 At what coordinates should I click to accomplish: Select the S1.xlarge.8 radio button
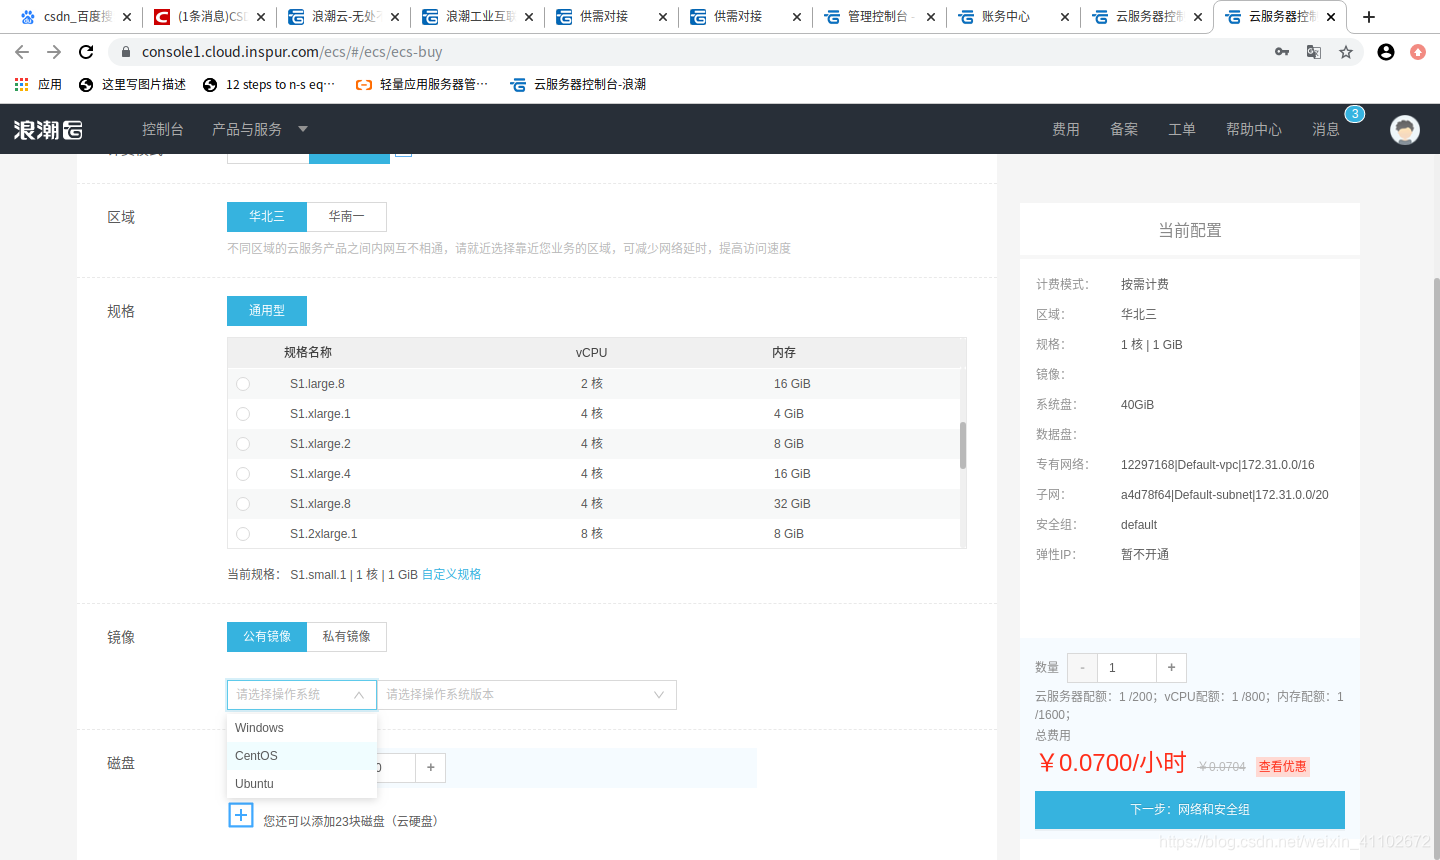[x=243, y=504]
